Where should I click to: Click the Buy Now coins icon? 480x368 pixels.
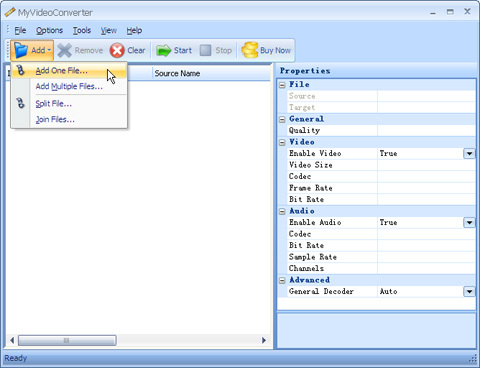[250, 50]
